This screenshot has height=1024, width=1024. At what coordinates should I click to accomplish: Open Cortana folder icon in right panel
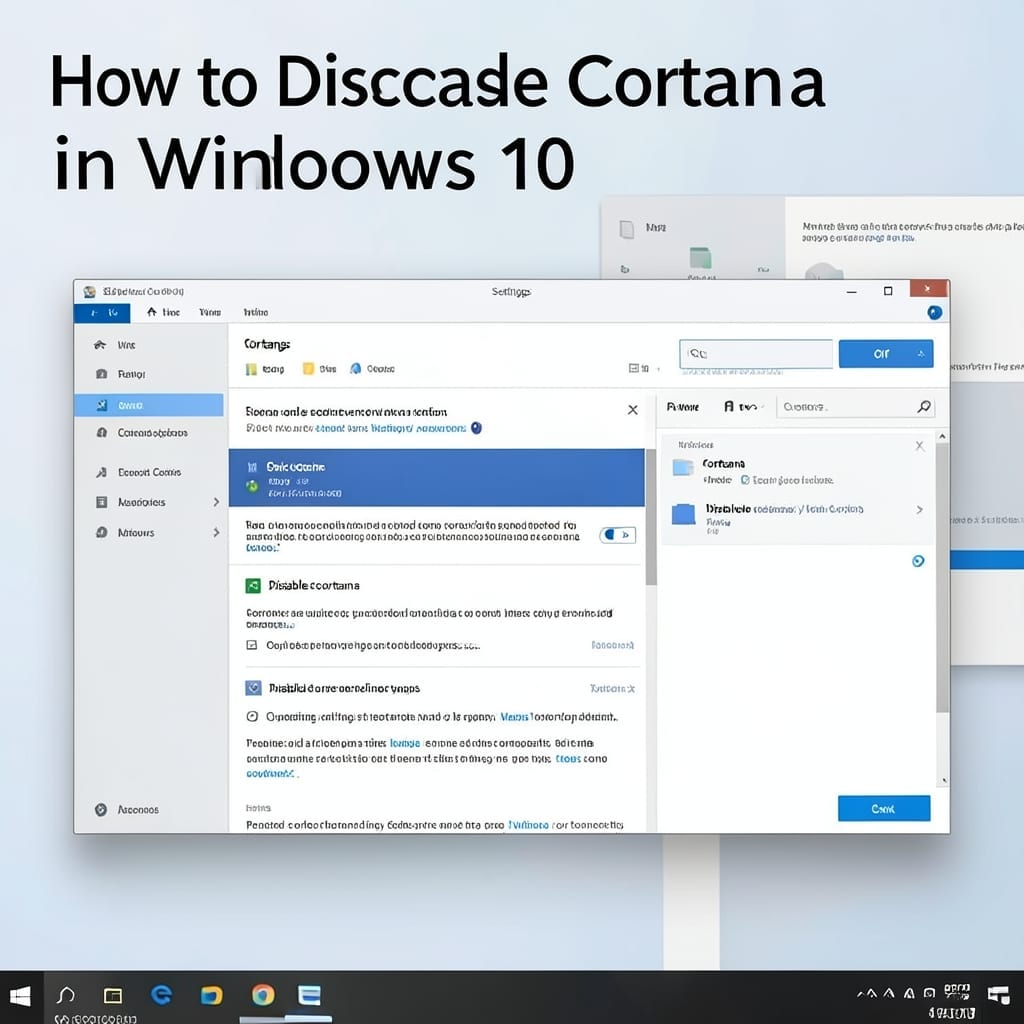click(683, 468)
